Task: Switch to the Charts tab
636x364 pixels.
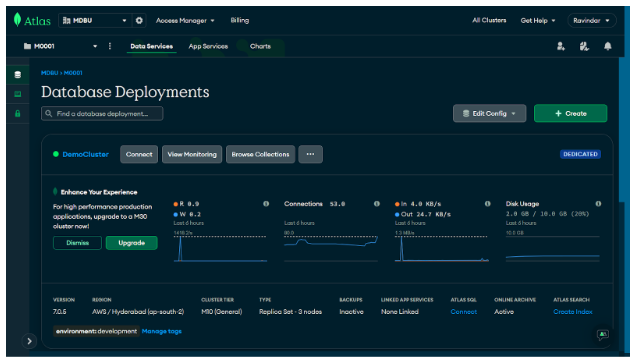Action: point(260,46)
